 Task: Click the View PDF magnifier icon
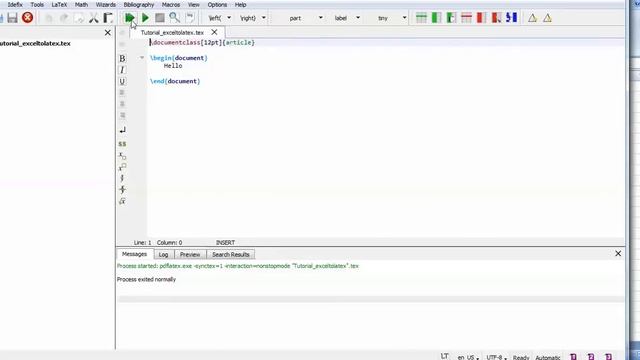click(x=175, y=18)
